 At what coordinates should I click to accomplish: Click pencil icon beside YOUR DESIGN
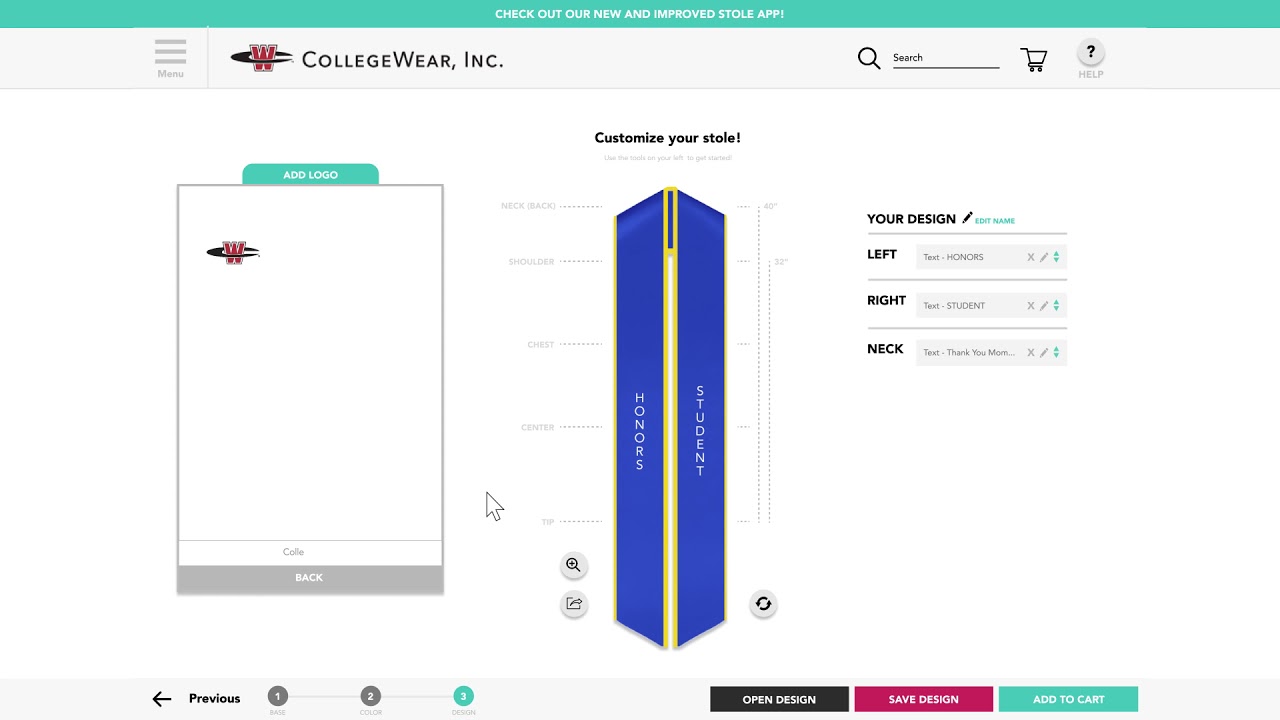[x=967, y=218]
